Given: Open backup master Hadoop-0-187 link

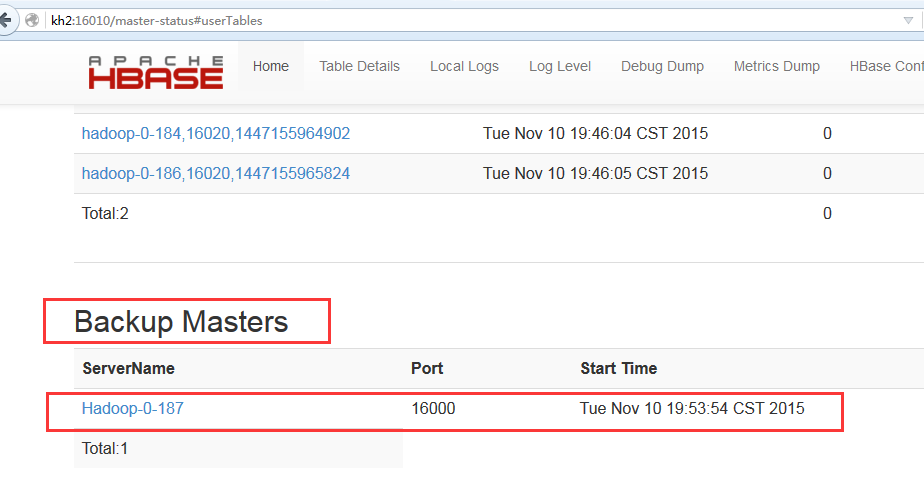Looking at the screenshot, I should point(133,408).
